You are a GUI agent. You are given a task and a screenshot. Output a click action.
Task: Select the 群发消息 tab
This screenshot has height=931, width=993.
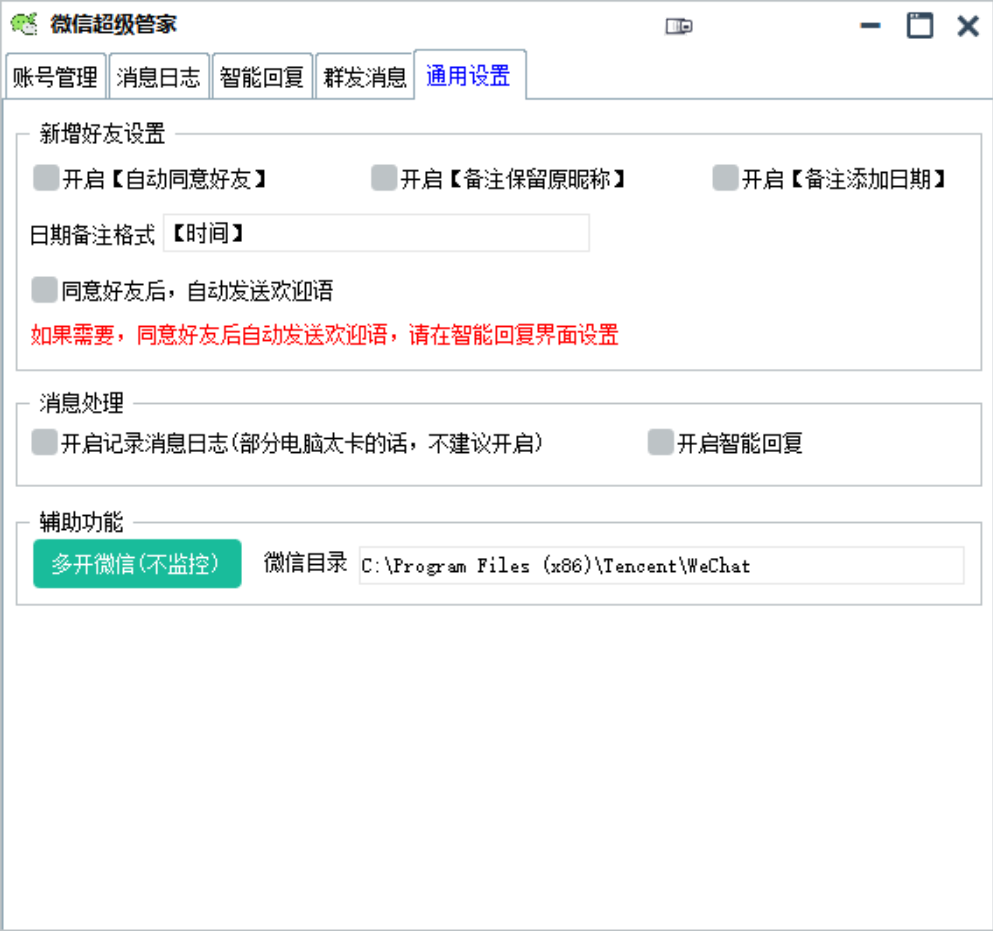click(x=365, y=77)
